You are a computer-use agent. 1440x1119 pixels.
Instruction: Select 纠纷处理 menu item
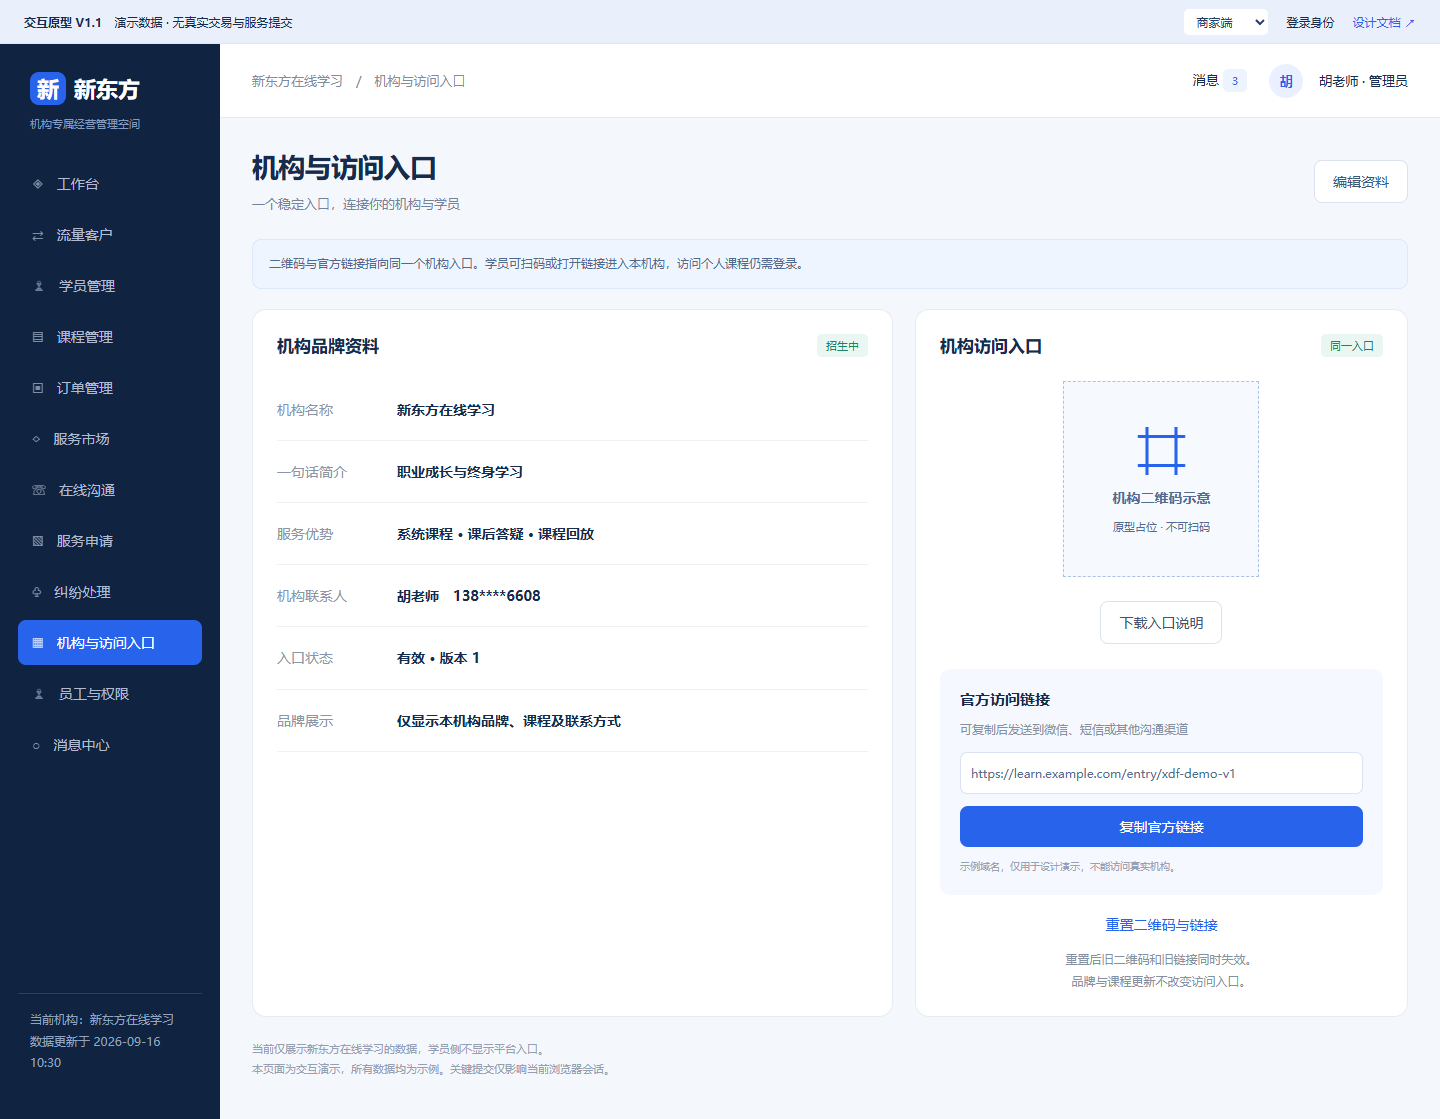(x=110, y=592)
